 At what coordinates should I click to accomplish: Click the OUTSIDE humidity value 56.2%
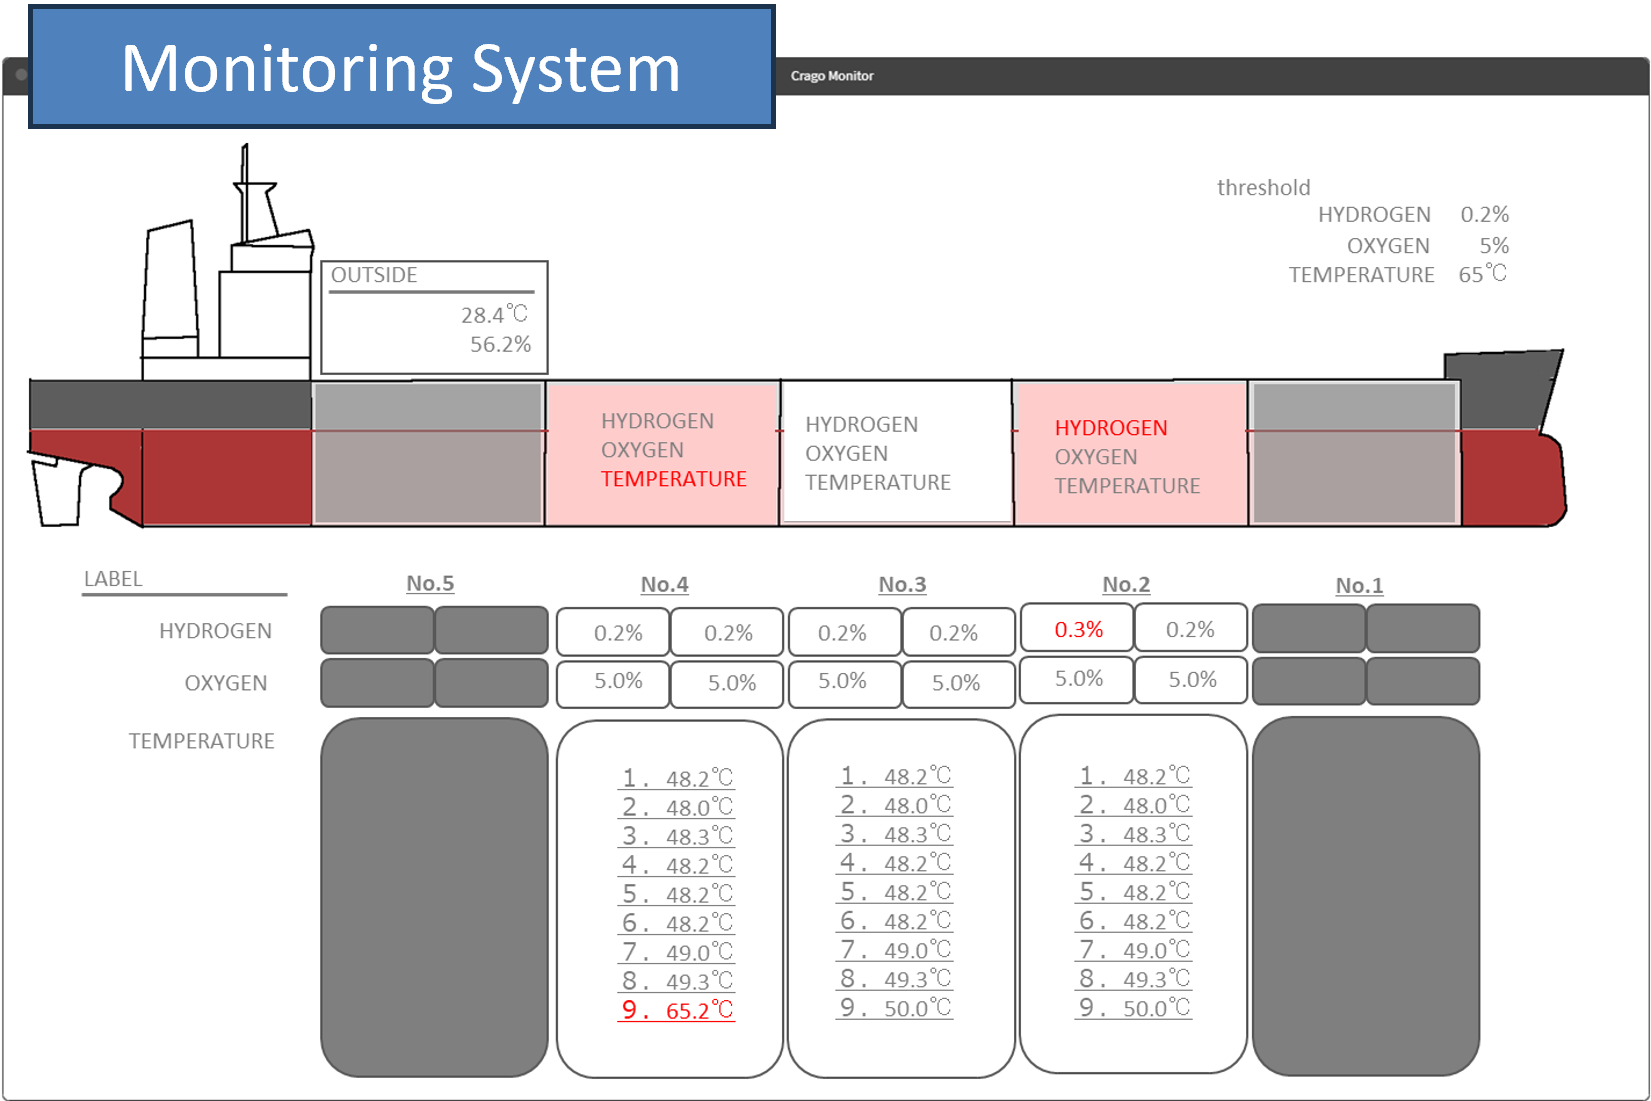(x=500, y=345)
